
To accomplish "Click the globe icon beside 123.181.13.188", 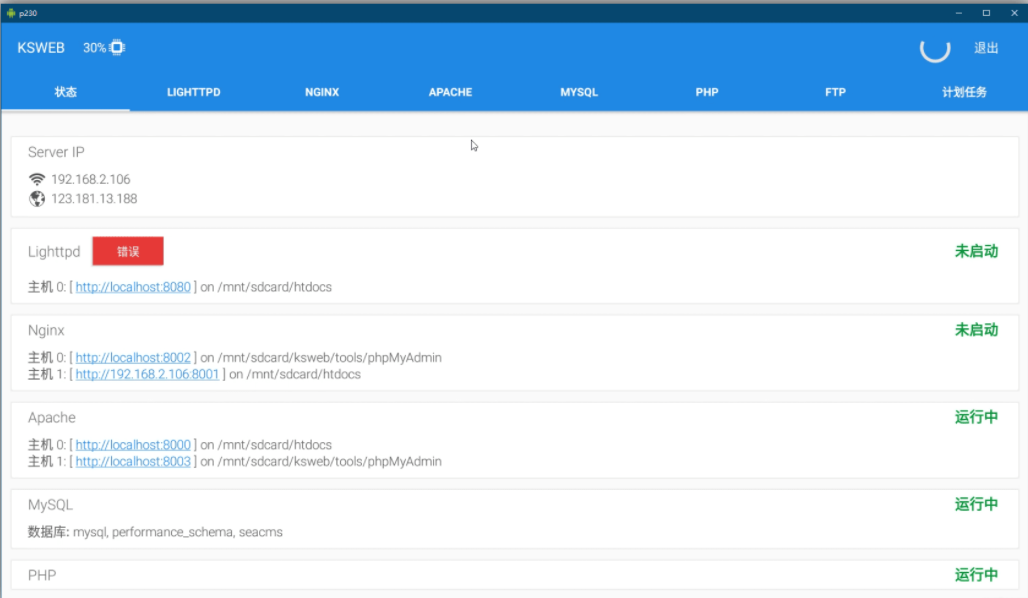I will click(37, 199).
